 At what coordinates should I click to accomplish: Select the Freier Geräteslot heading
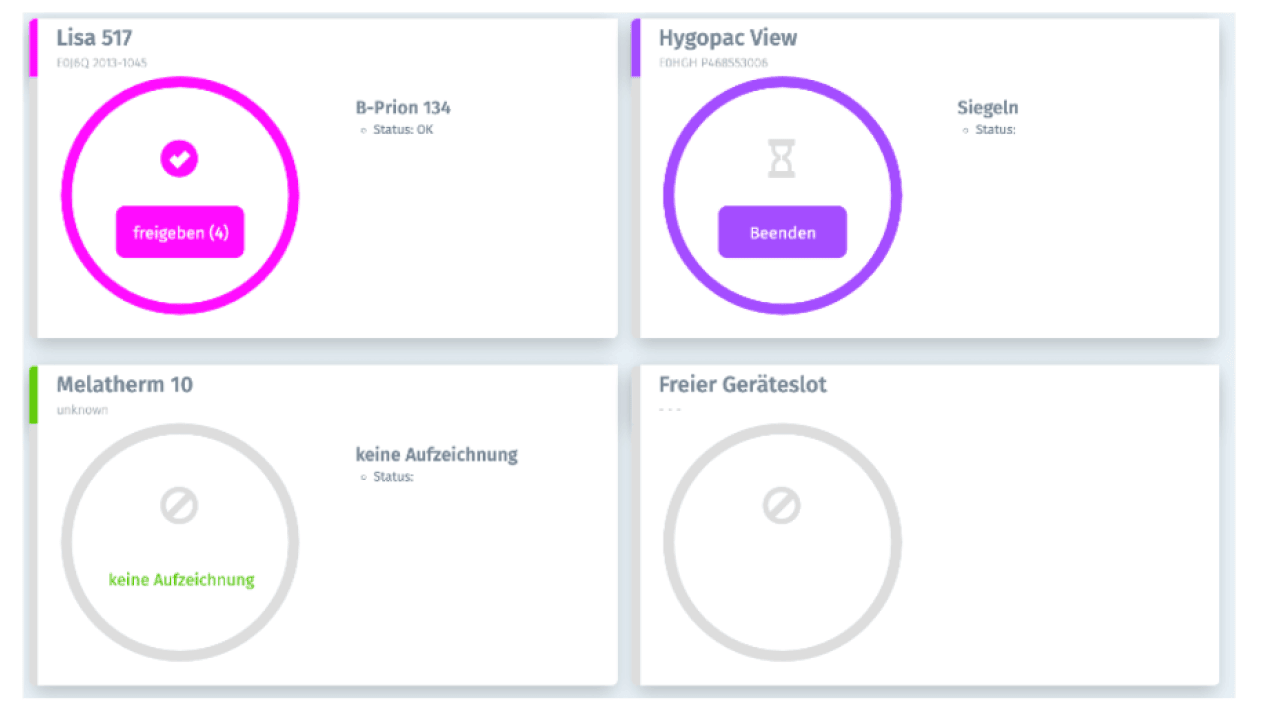click(x=742, y=385)
